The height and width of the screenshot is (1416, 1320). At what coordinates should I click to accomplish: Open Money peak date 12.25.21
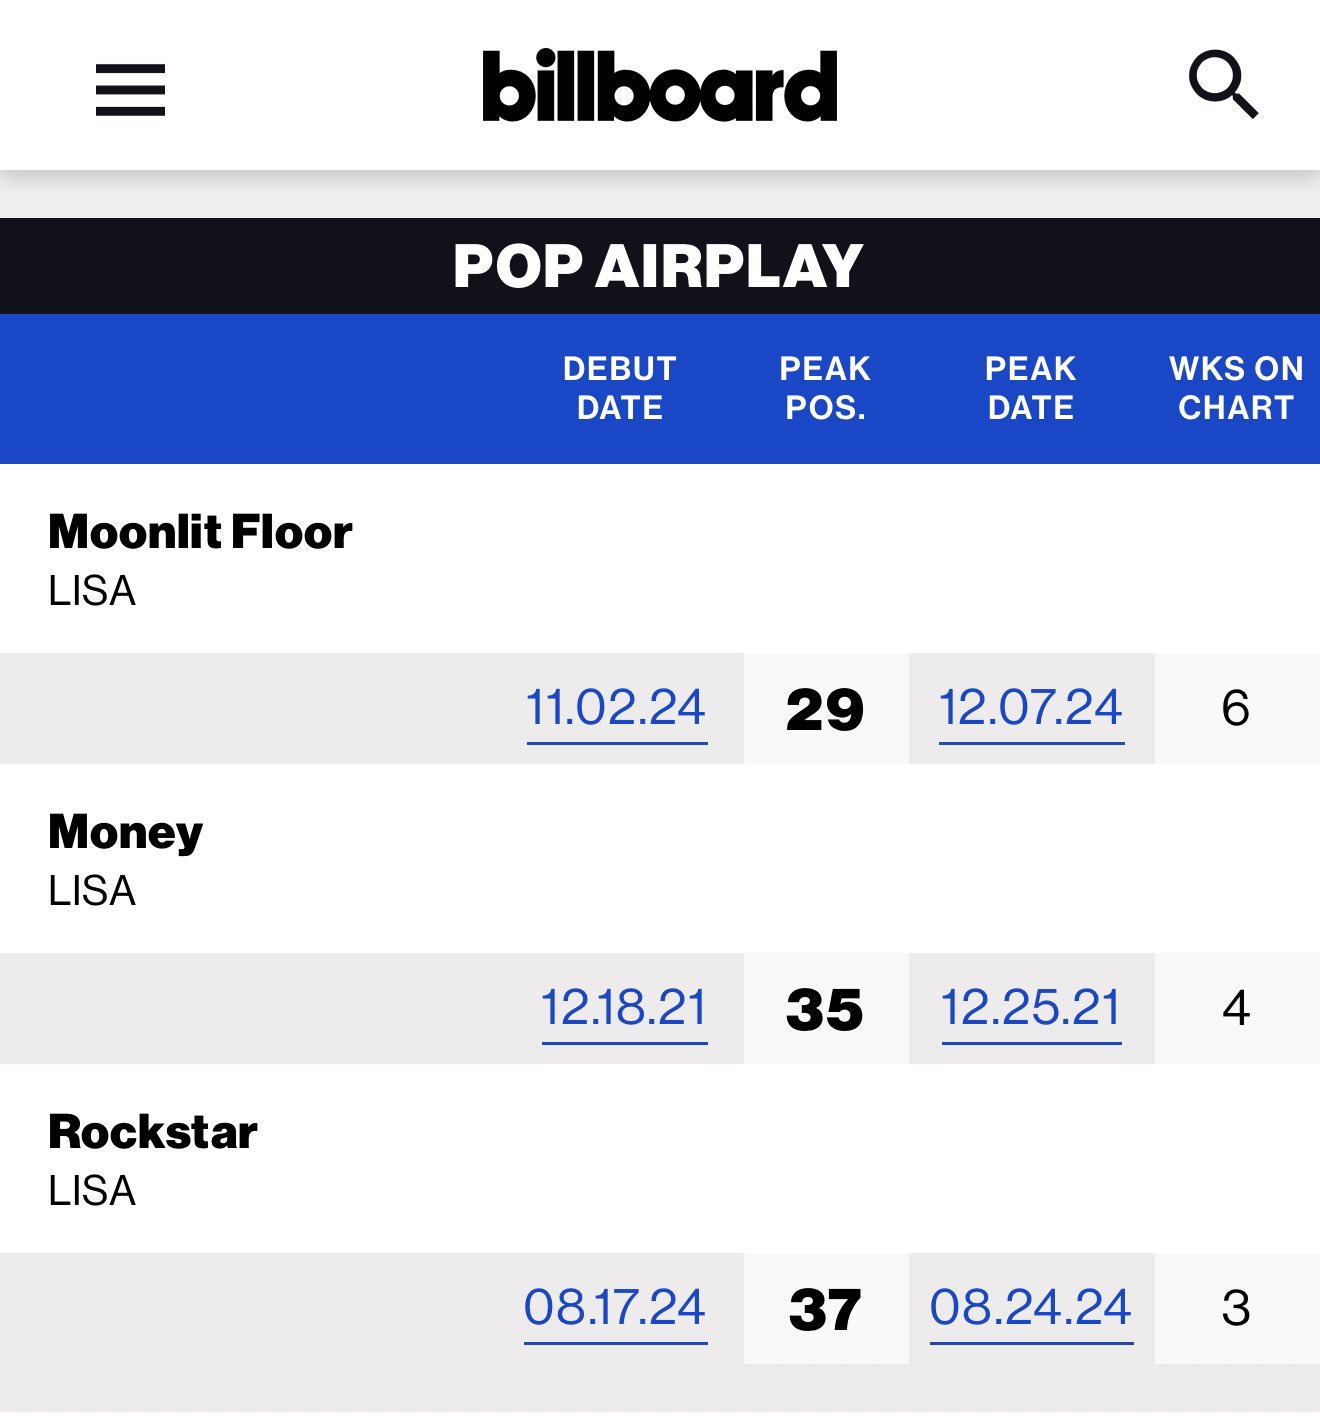tap(1031, 1009)
